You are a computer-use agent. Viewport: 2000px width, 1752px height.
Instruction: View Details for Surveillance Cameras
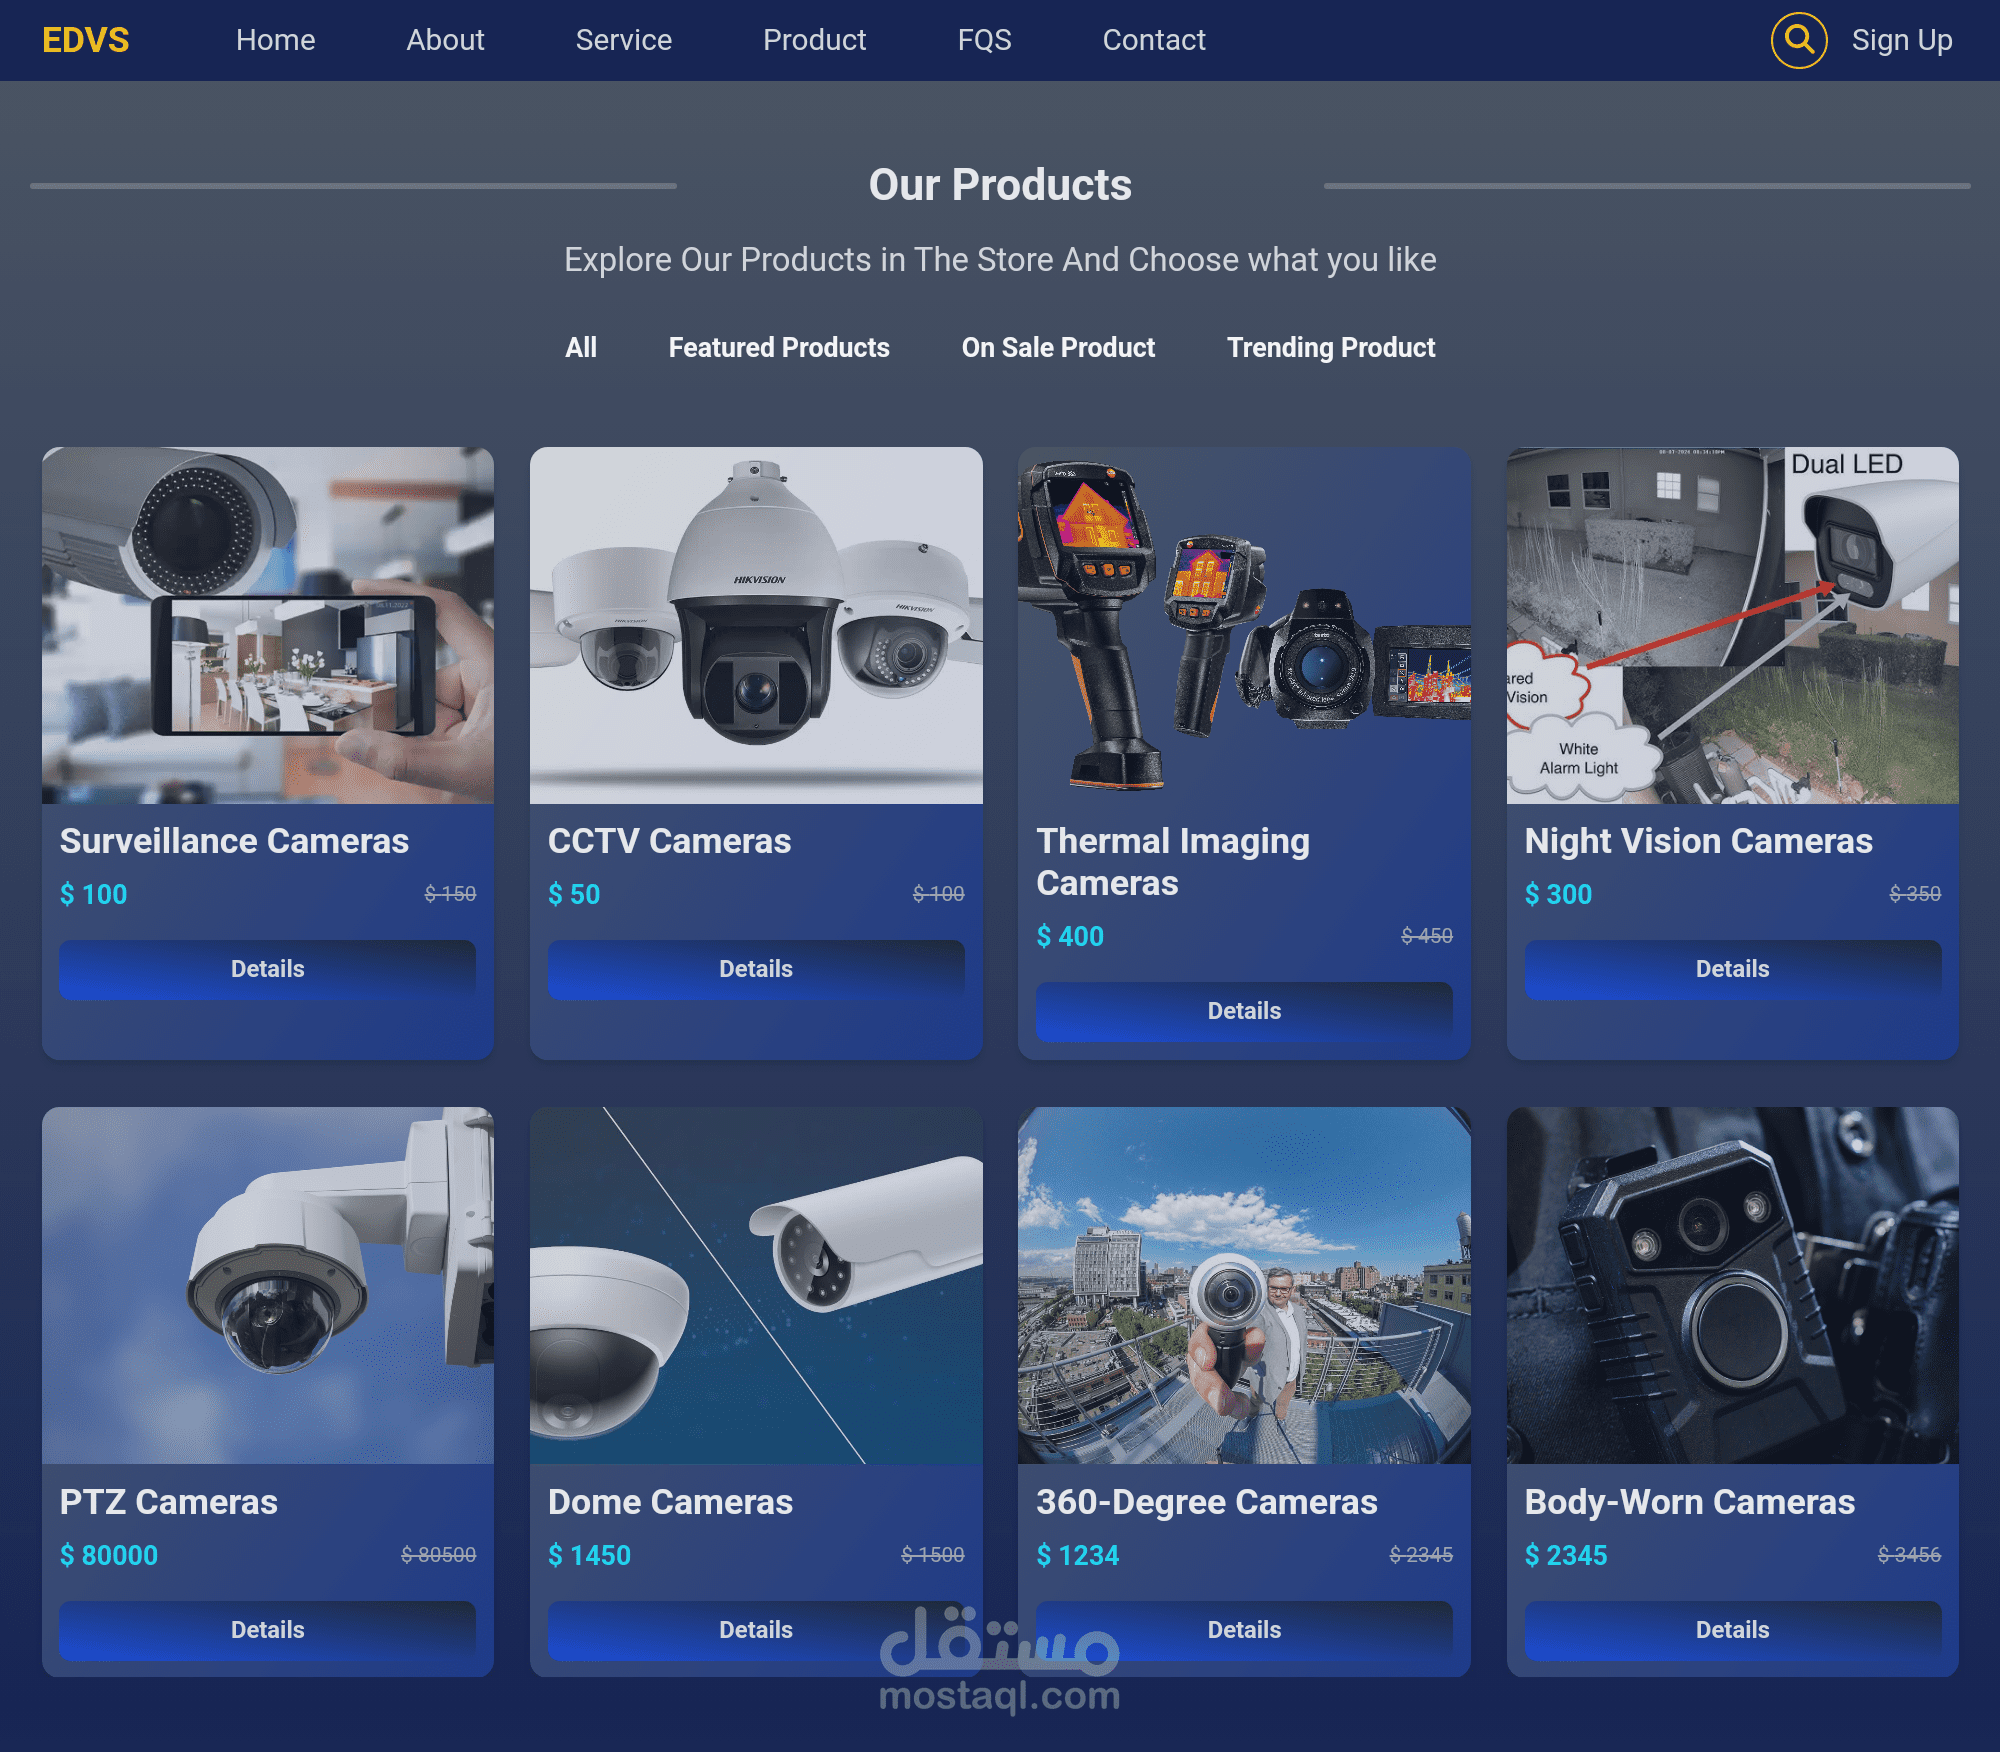coord(267,968)
